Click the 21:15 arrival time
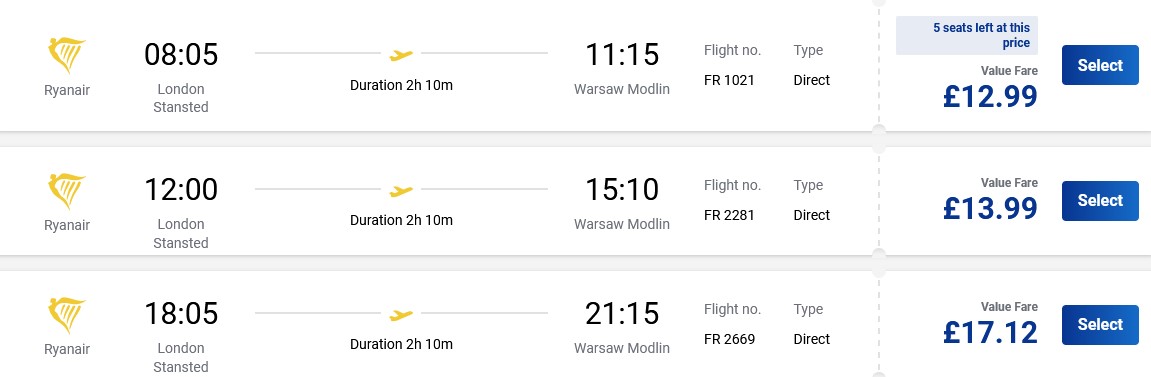This screenshot has height=377, width=1151. pyautogui.click(x=622, y=314)
